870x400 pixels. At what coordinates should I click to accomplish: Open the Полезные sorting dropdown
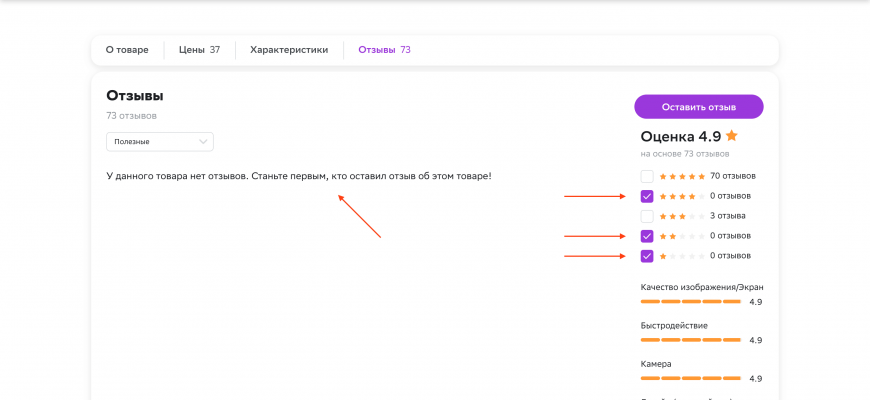pos(160,142)
